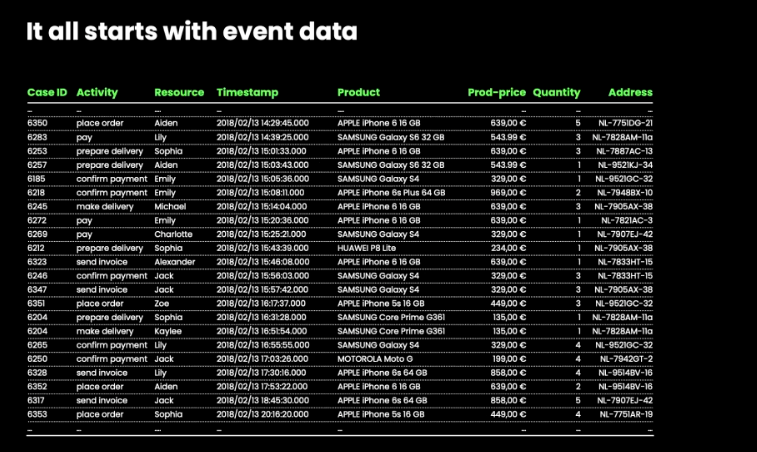757x452 pixels.
Task: Click the slide title 'It all starts with event data'
Action: (191, 31)
